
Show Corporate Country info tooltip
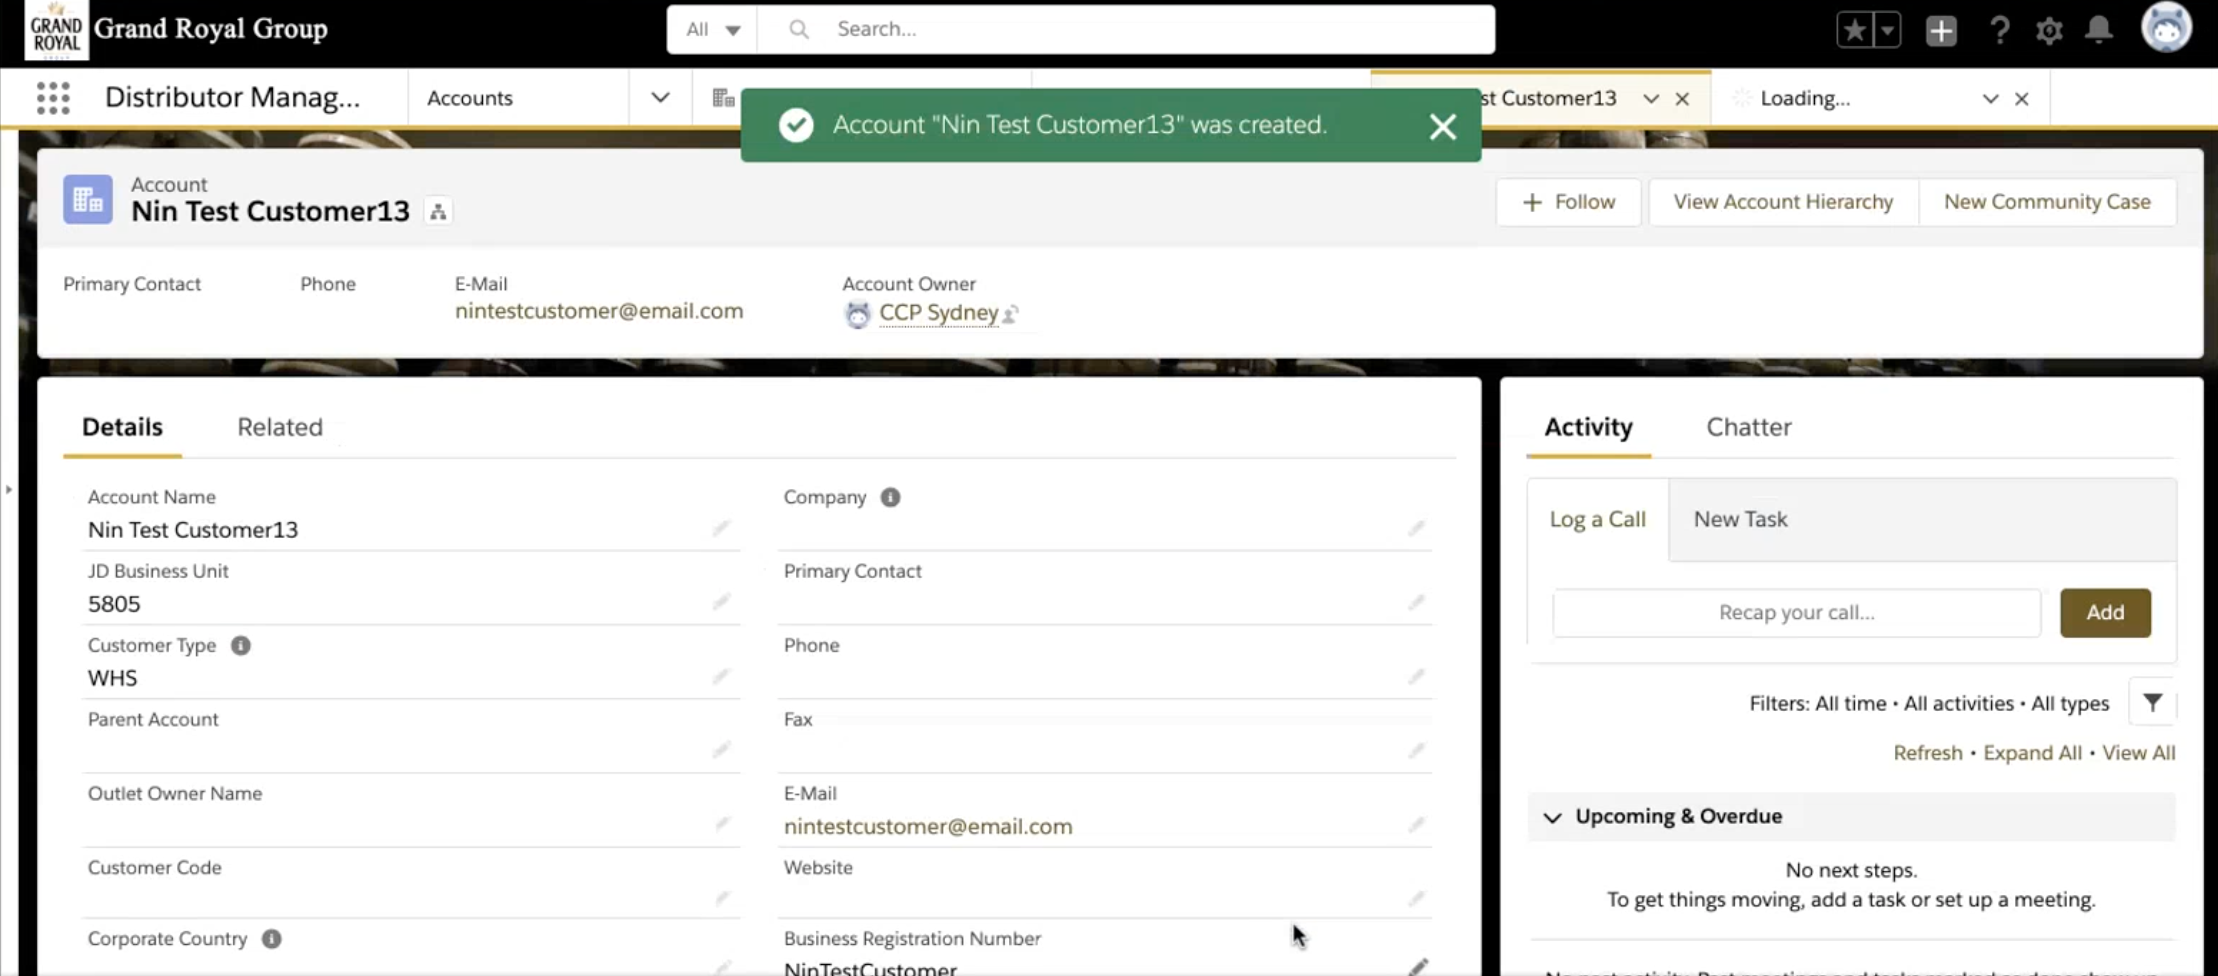click(x=271, y=939)
